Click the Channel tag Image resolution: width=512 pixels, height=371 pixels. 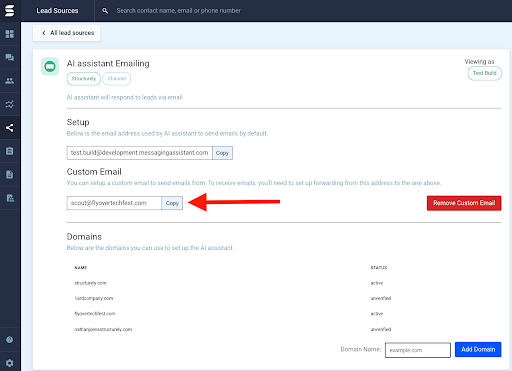click(117, 79)
